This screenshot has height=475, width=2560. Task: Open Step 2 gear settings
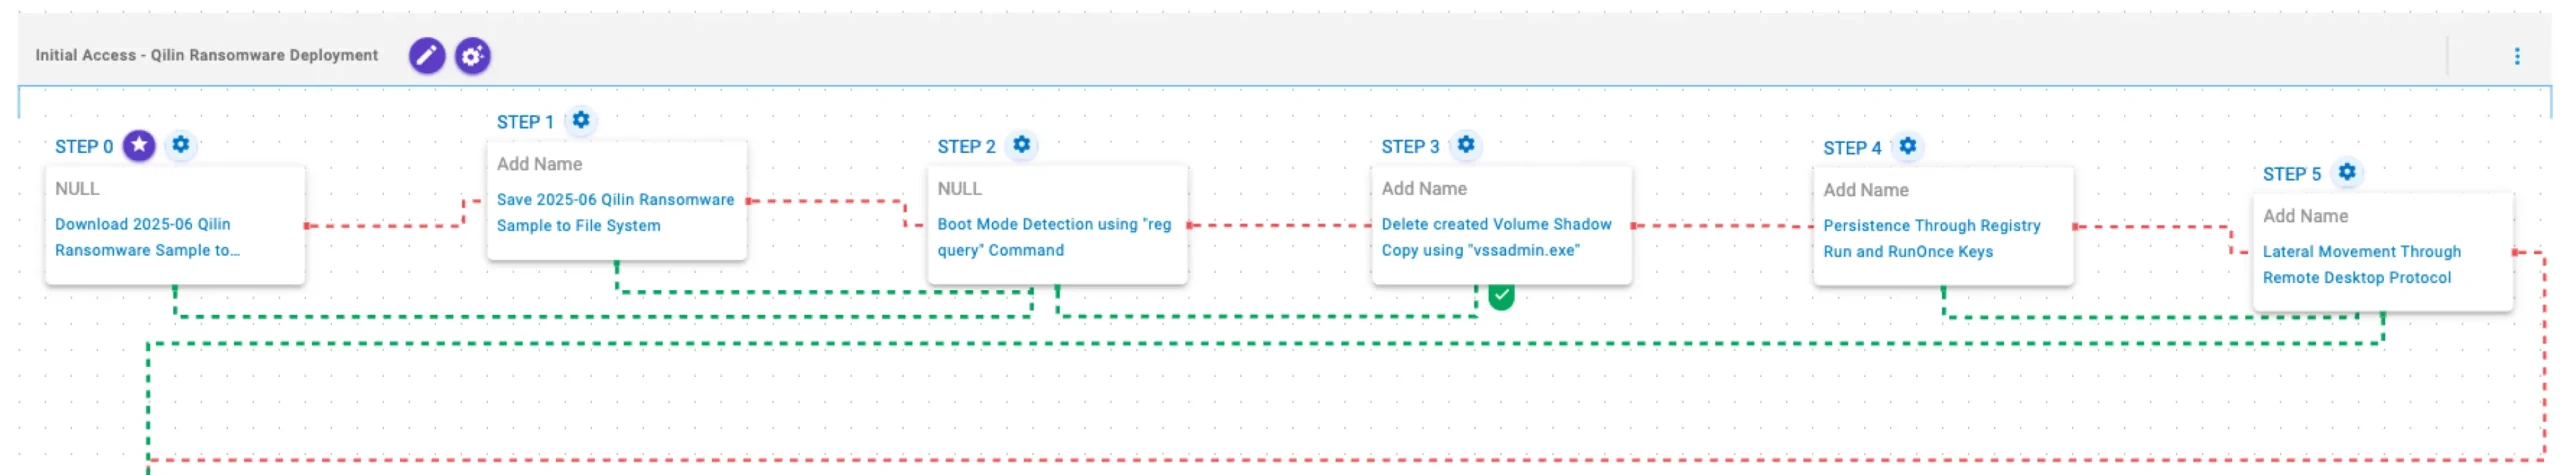1021,145
